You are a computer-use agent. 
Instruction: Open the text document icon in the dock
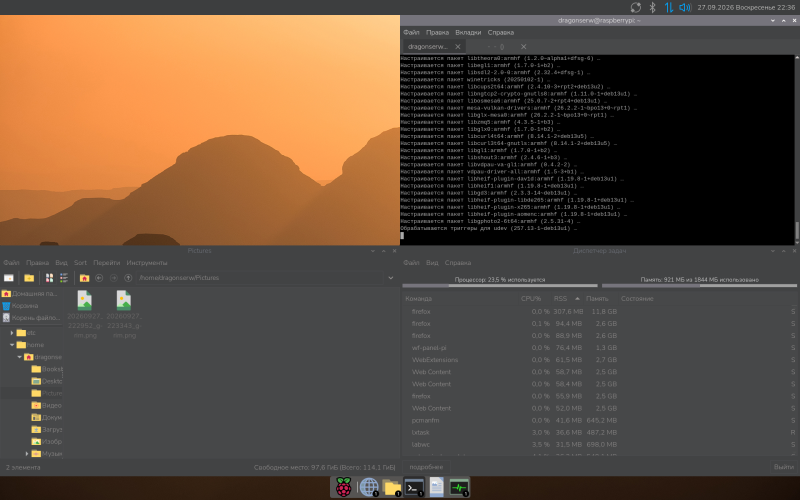(x=436, y=487)
